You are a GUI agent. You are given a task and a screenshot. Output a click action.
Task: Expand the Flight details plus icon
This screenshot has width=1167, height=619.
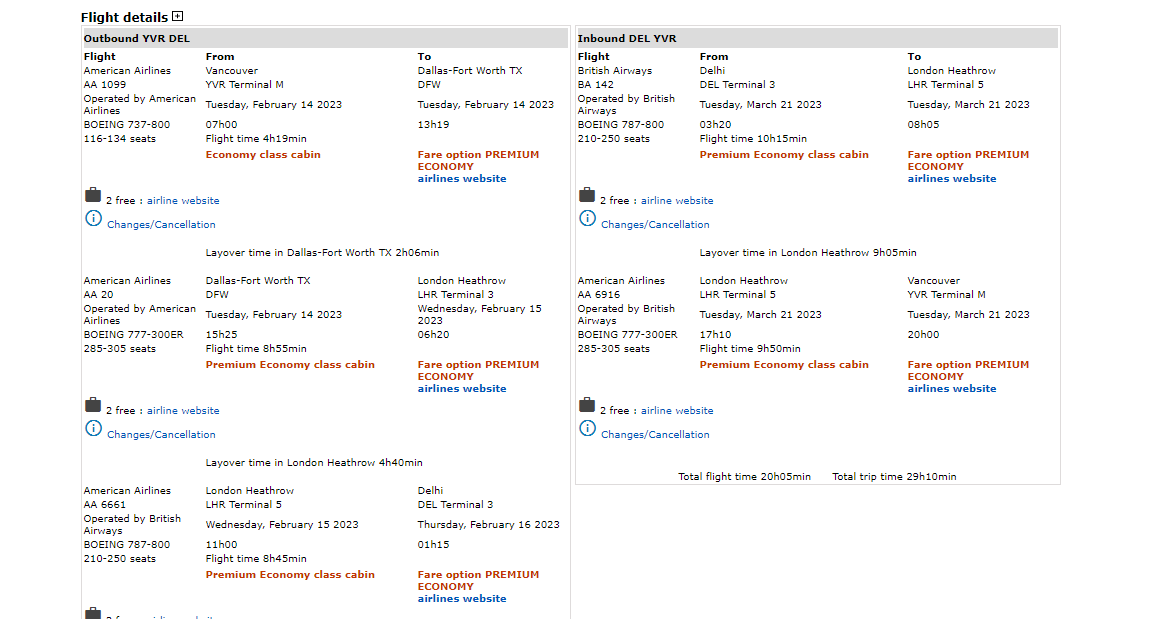[x=178, y=16]
